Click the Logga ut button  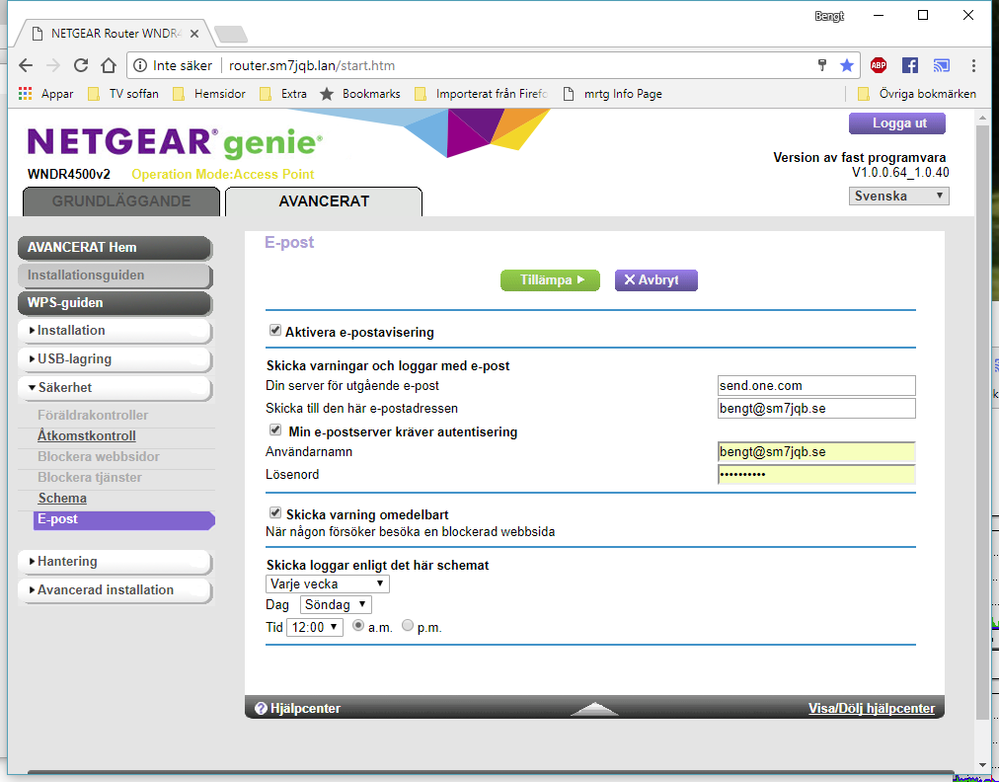coord(896,123)
